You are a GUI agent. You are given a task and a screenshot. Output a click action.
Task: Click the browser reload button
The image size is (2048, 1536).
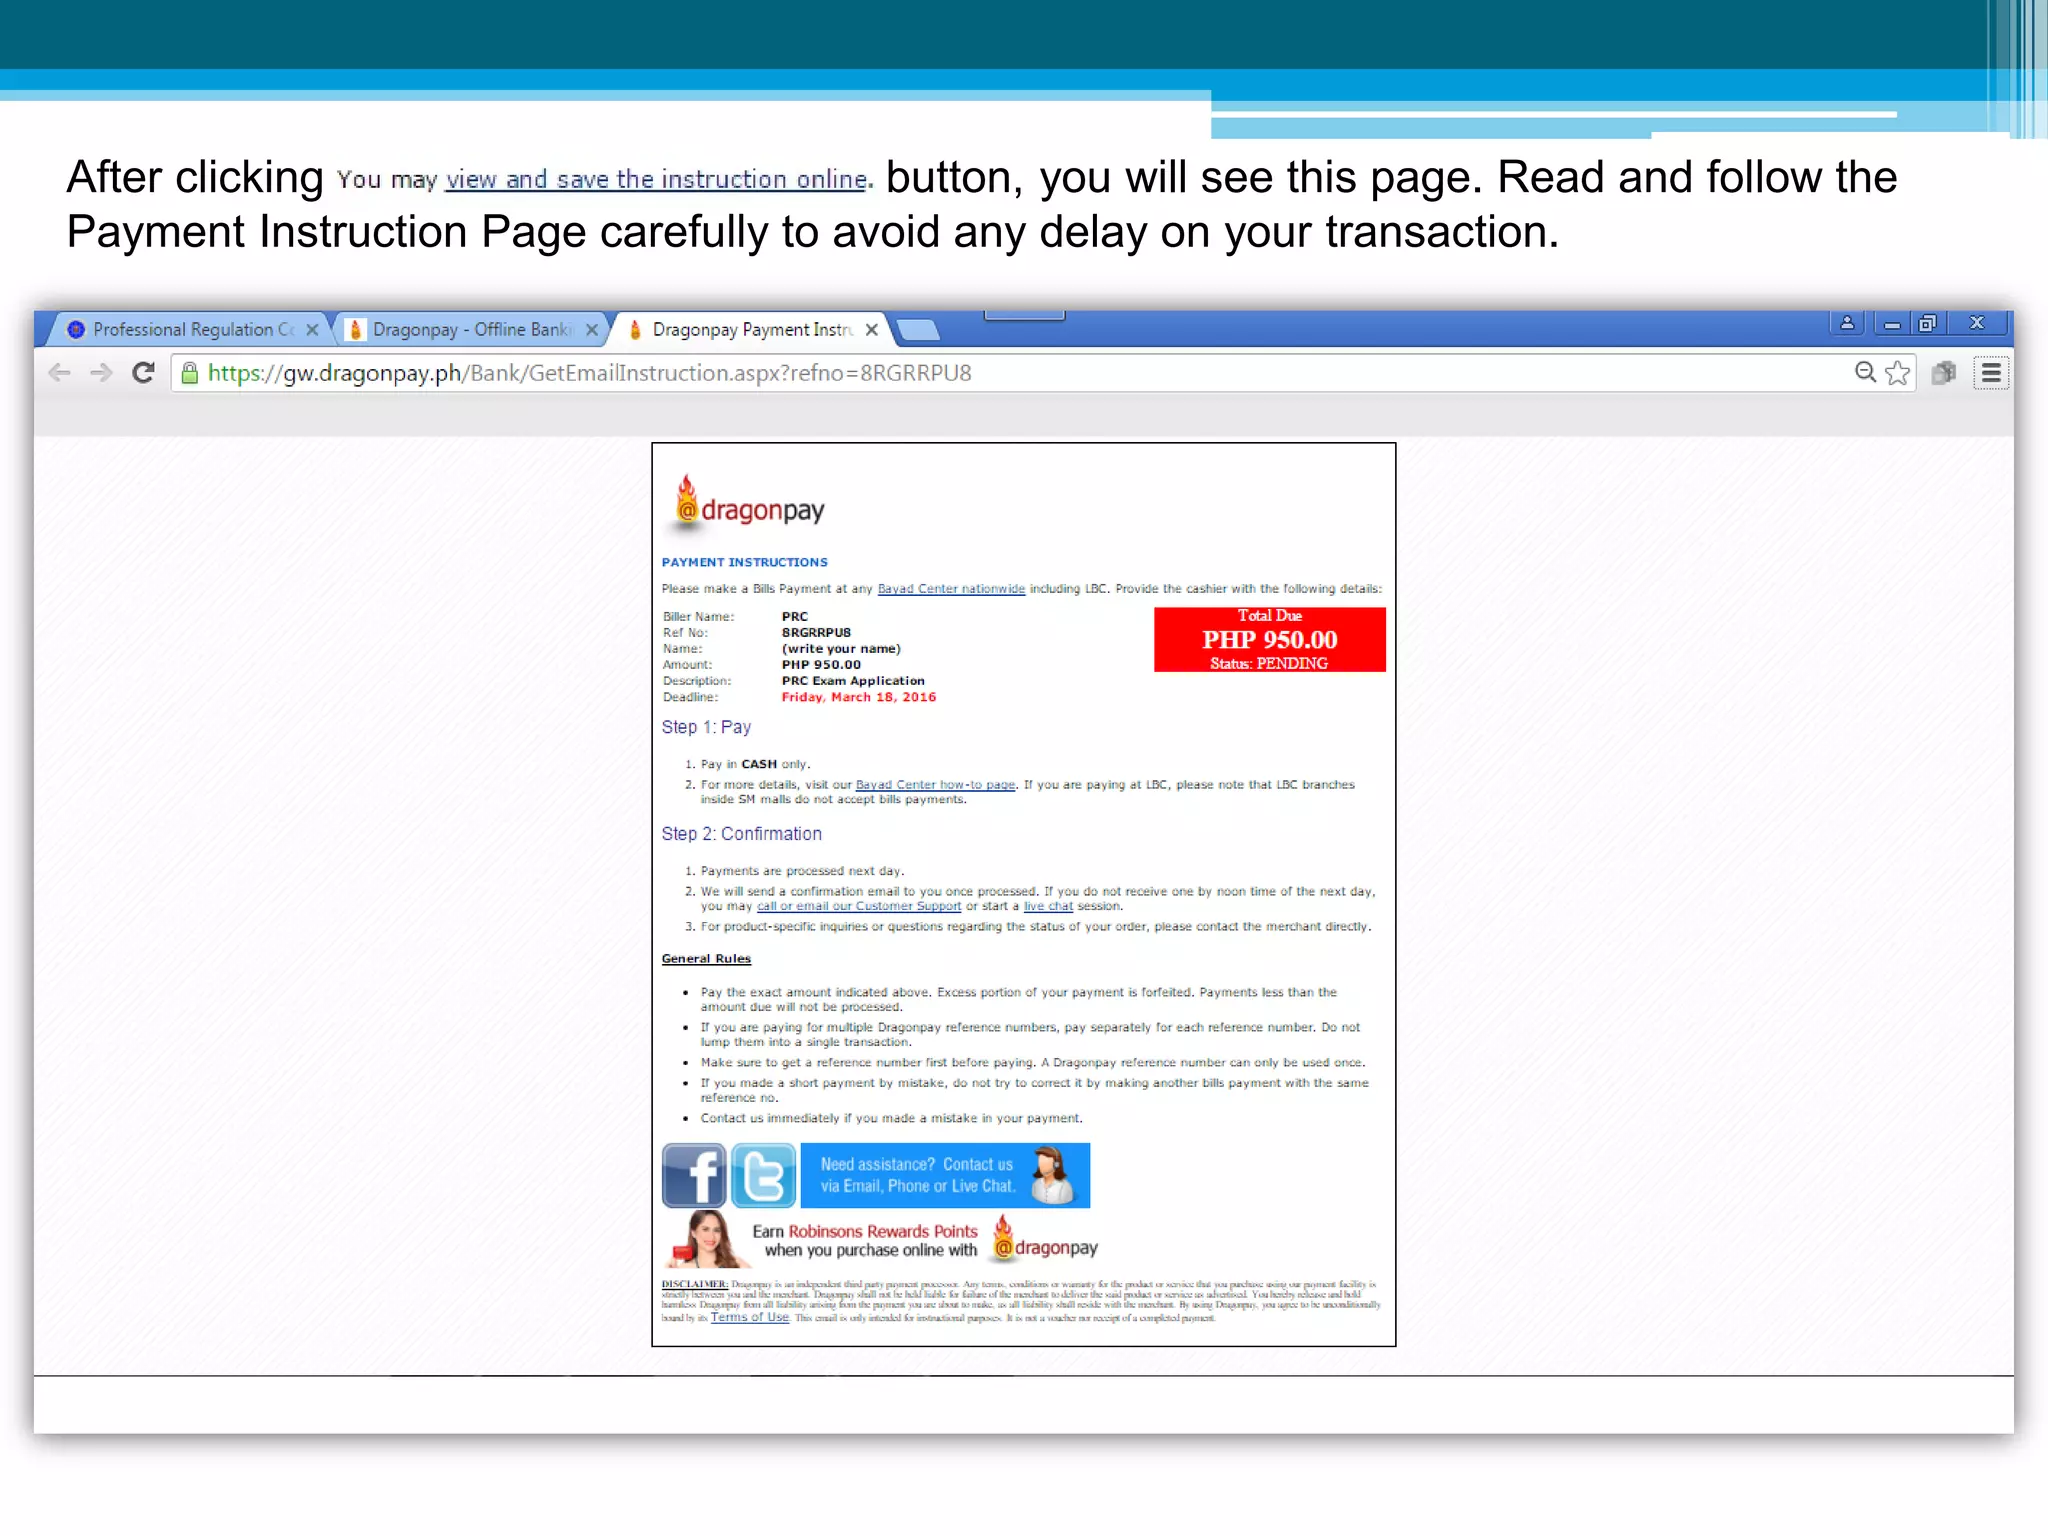(x=143, y=373)
